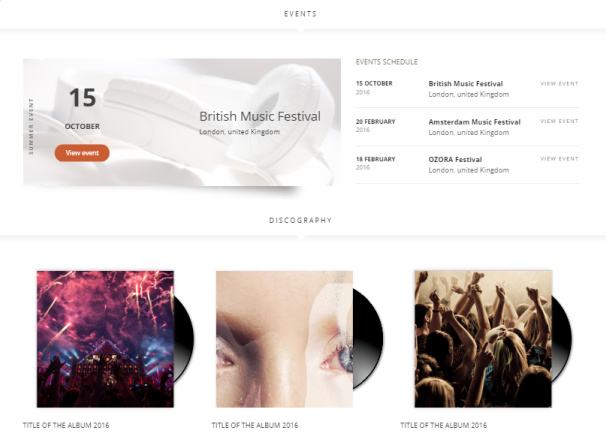606x437 pixels.
Task: Click the third album title text
Action: click(443, 425)
